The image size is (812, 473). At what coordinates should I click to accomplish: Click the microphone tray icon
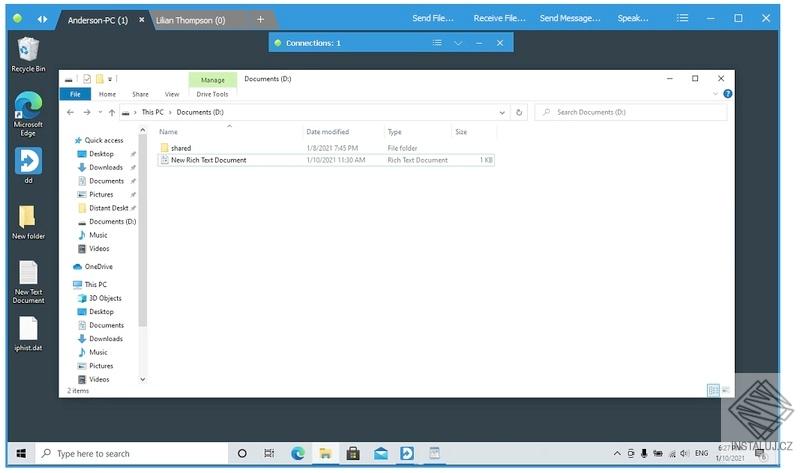[x=644, y=453]
